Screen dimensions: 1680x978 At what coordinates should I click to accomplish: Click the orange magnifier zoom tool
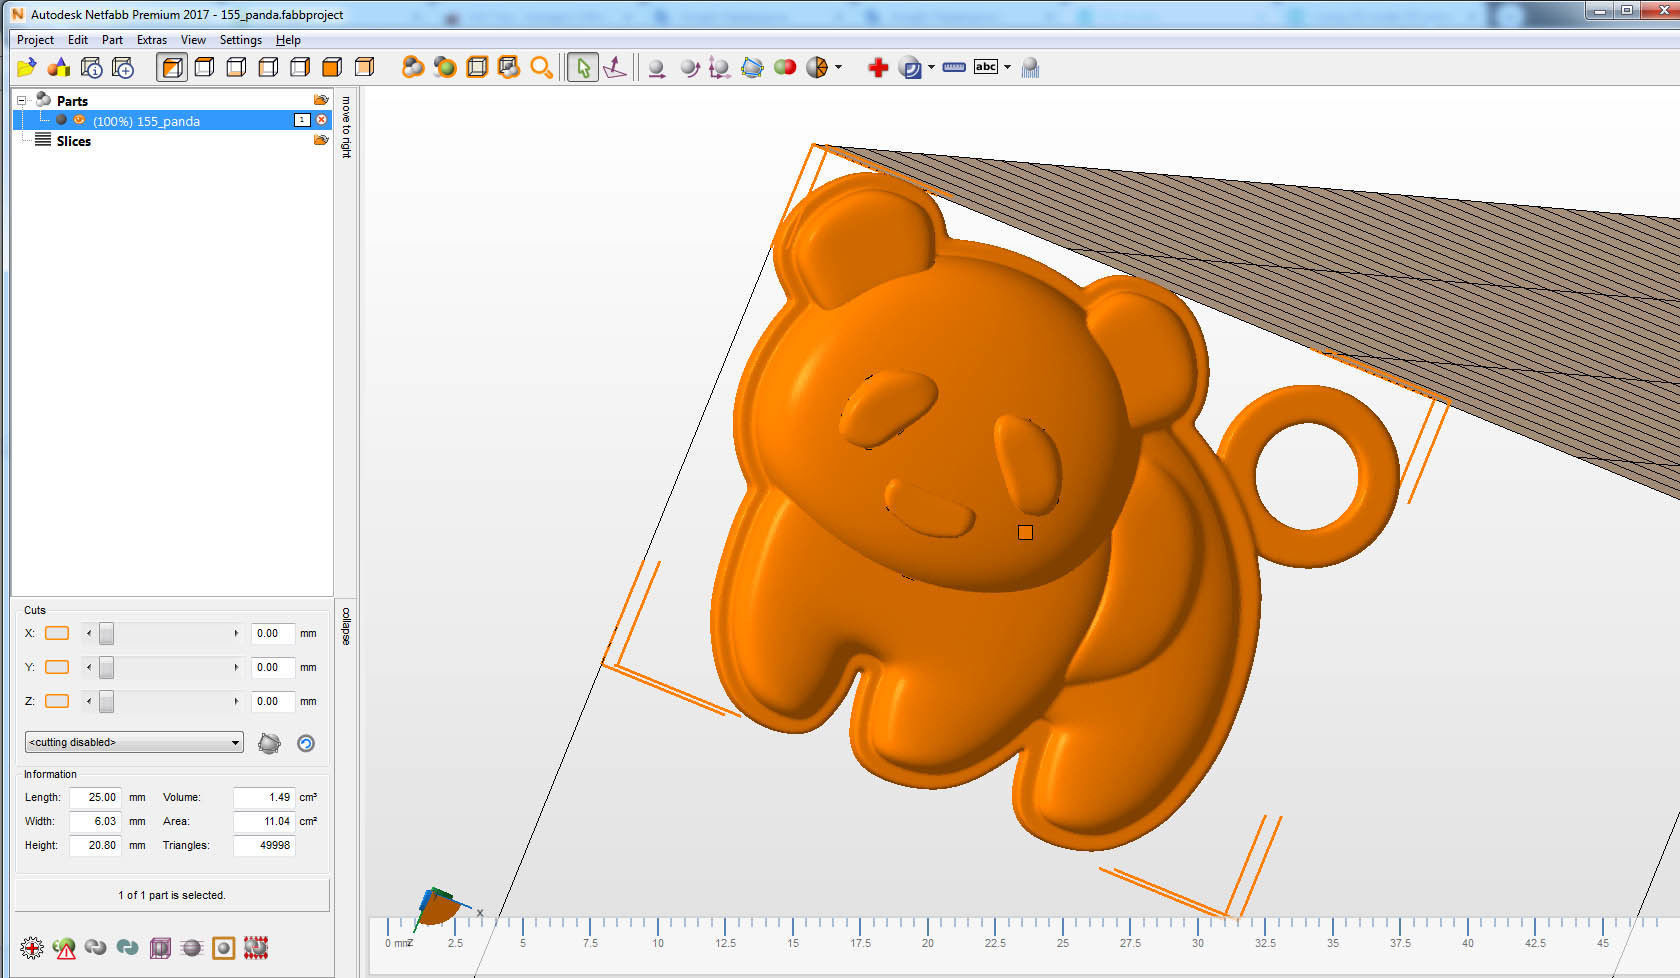point(541,67)
